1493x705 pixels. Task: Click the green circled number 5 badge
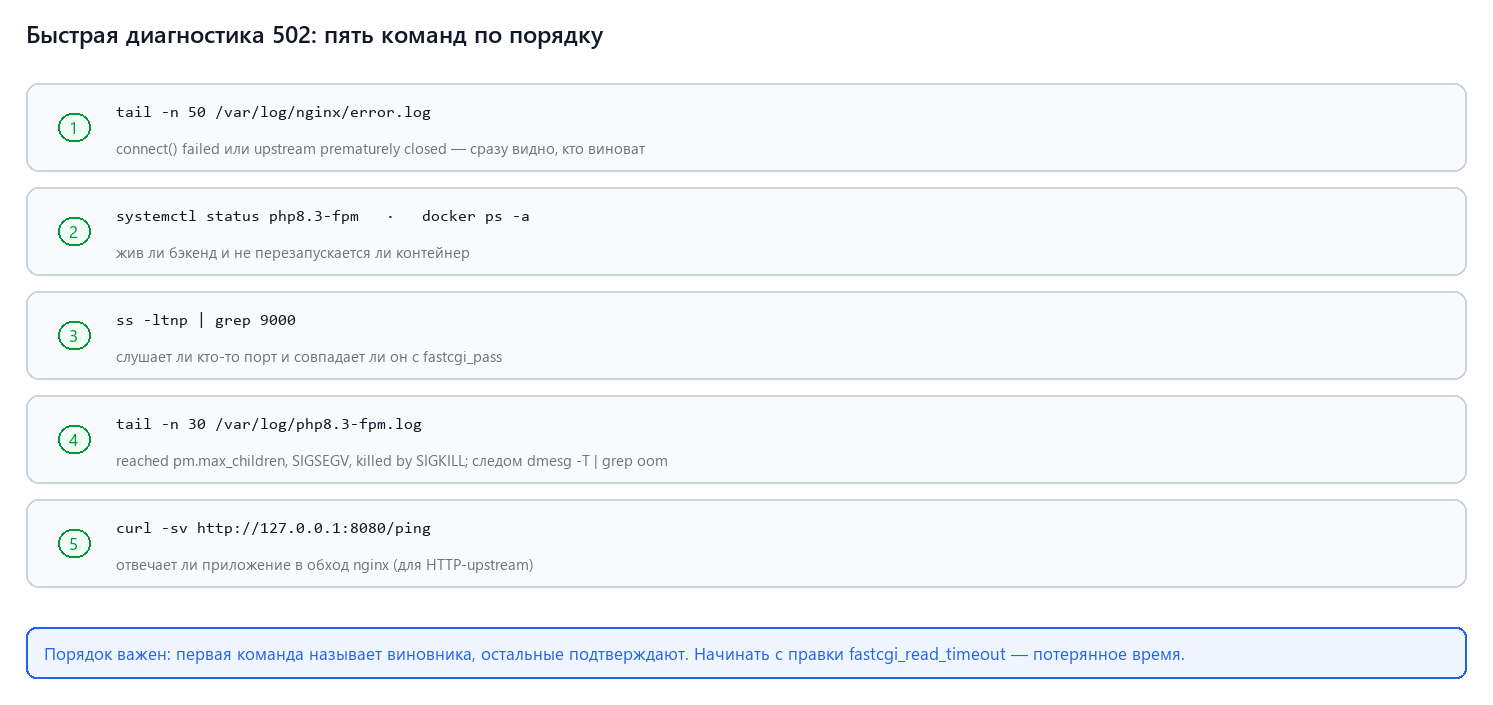tap(74, 544)
